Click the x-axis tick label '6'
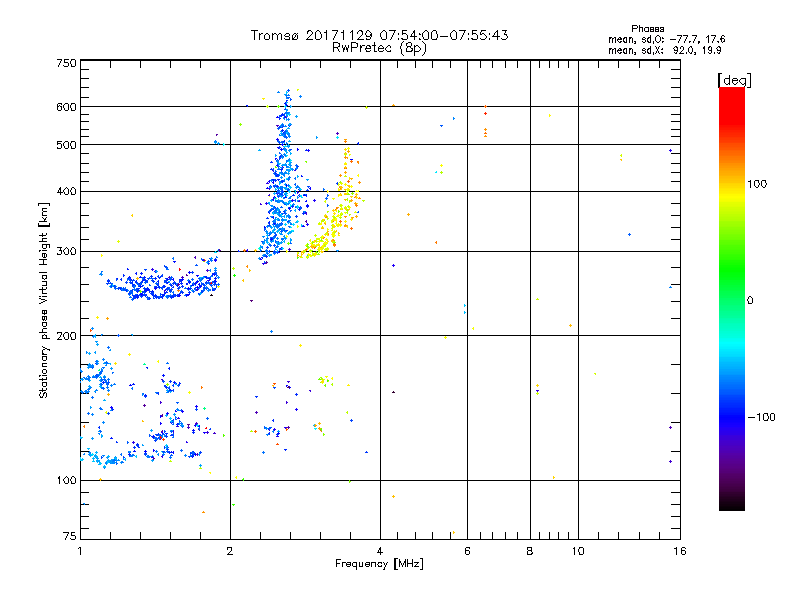Image resolution: width=800 pixels, height=600 pixels. click(467, 551)
